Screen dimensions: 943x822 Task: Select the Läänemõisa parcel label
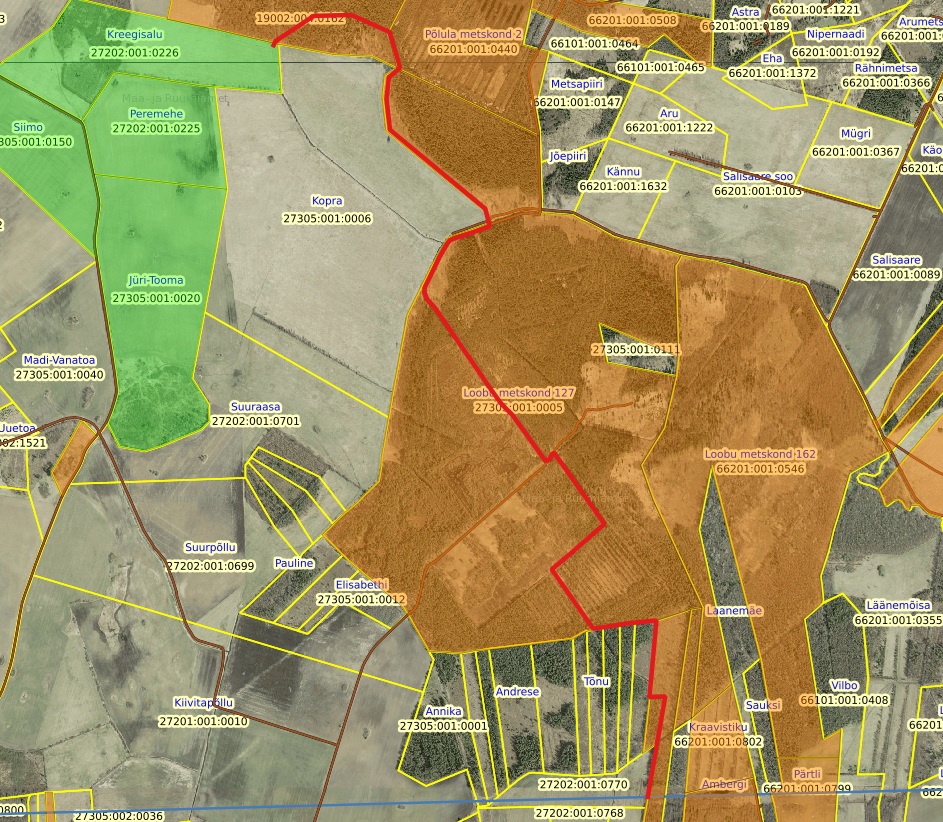897,606
